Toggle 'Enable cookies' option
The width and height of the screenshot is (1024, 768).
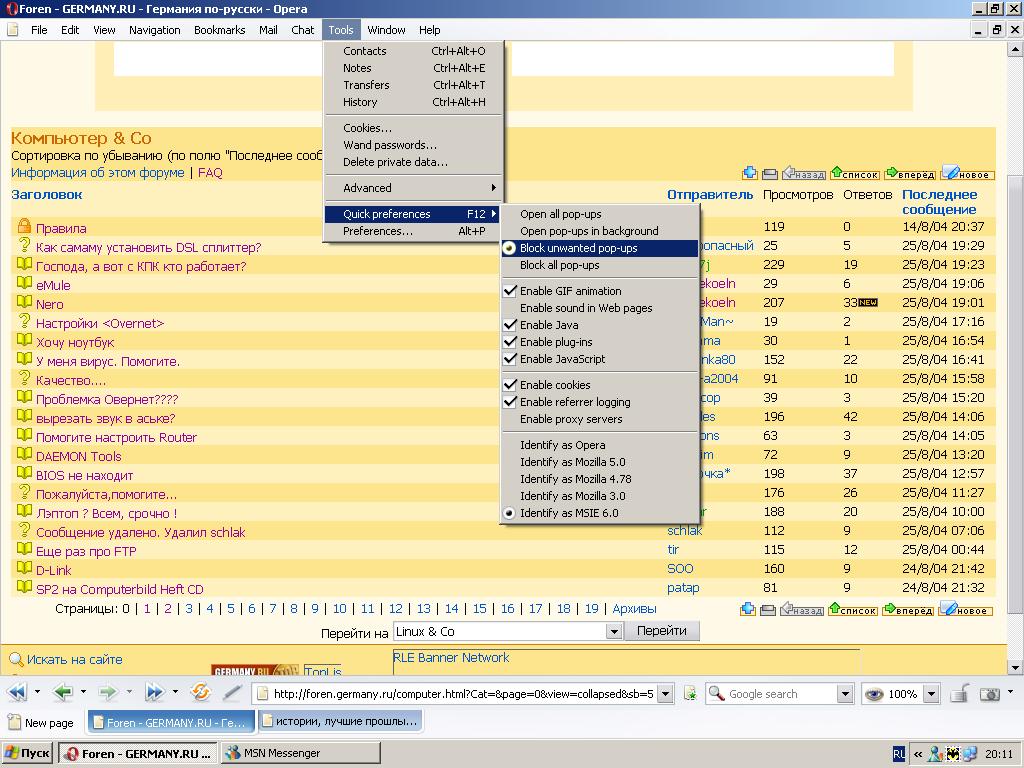point(600,385)
